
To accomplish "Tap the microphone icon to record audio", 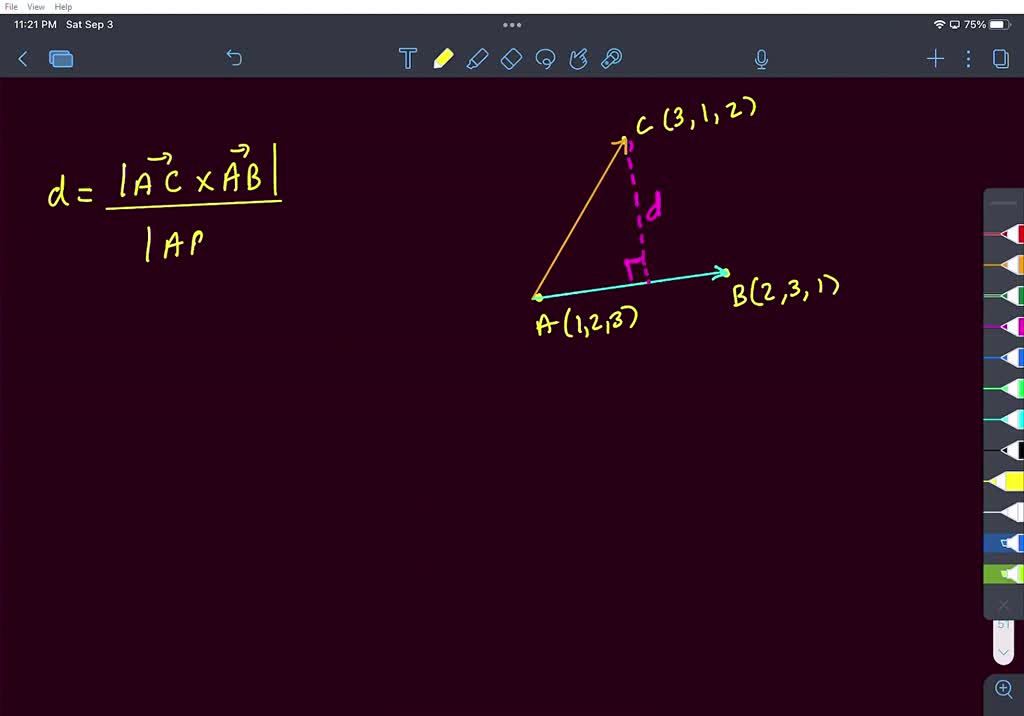I will 761,59.
